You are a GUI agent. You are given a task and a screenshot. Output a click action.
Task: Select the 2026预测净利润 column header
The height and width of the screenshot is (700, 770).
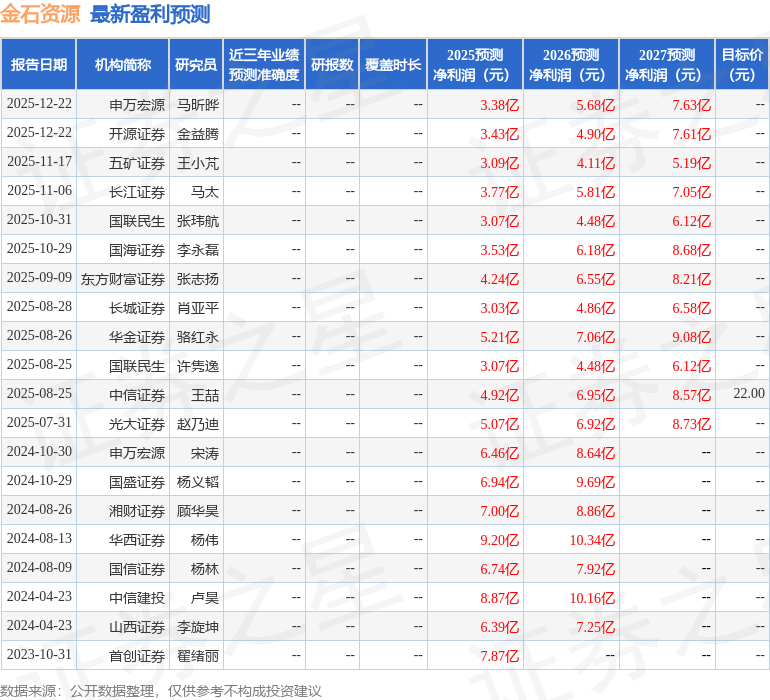tap(571, 64)
